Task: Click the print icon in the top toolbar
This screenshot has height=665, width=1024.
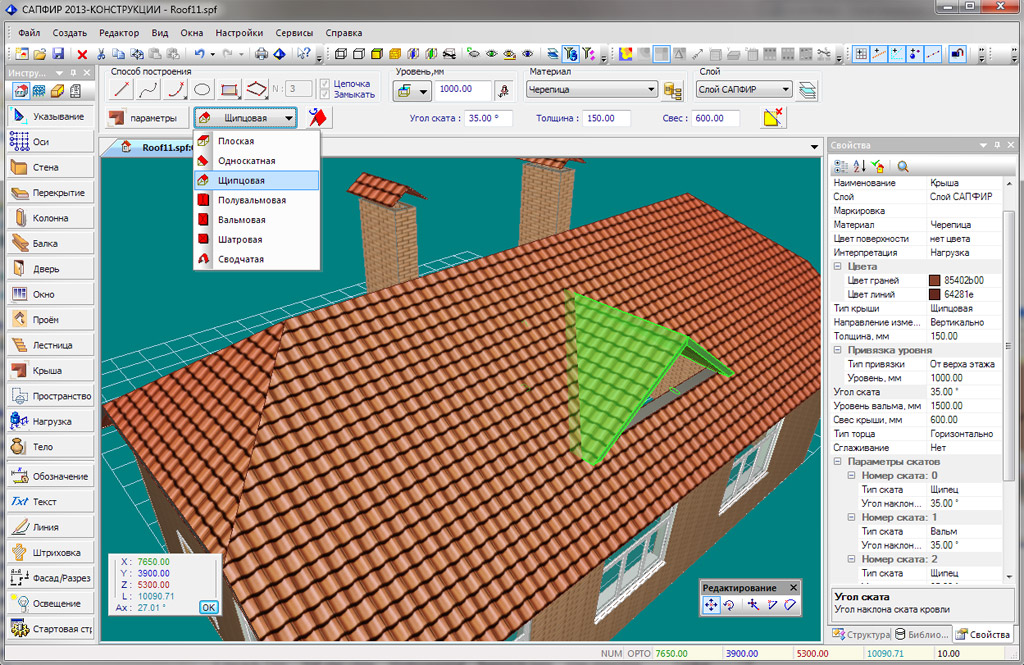Action: tap(261, 54)
